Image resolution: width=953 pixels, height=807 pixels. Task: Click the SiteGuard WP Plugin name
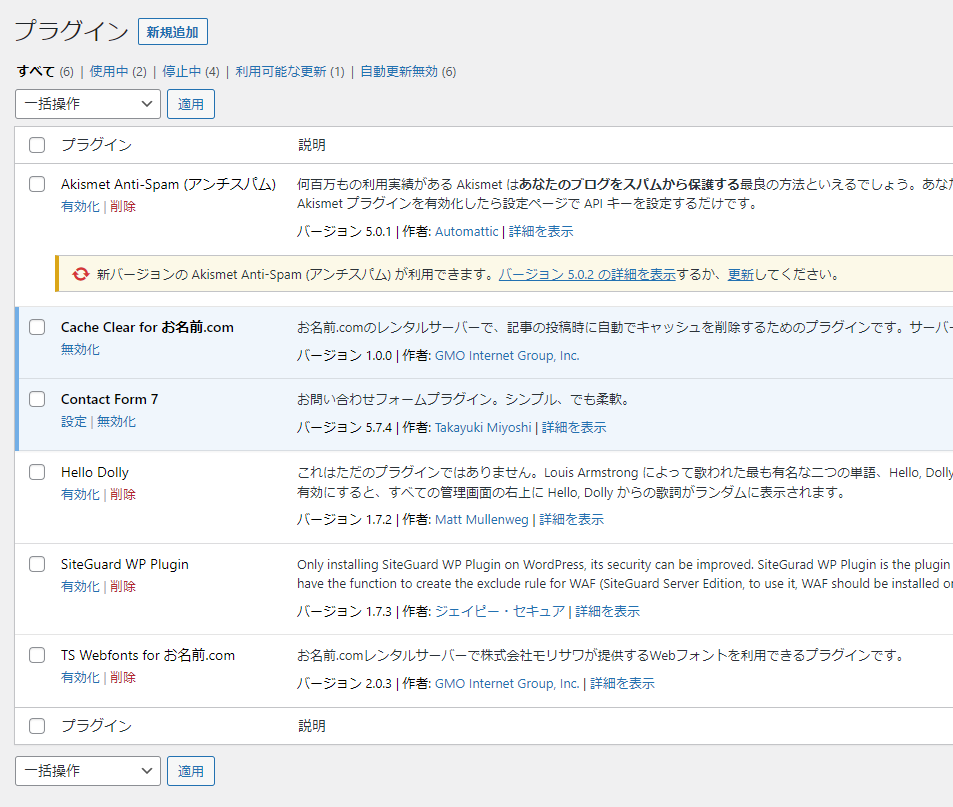click(125, 564)
